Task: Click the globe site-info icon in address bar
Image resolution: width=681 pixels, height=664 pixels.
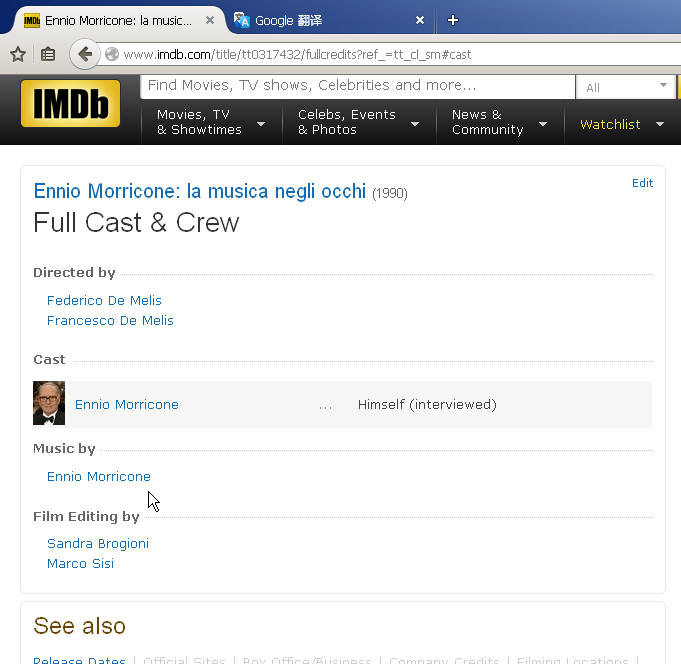Action: [x=112, y=54]
